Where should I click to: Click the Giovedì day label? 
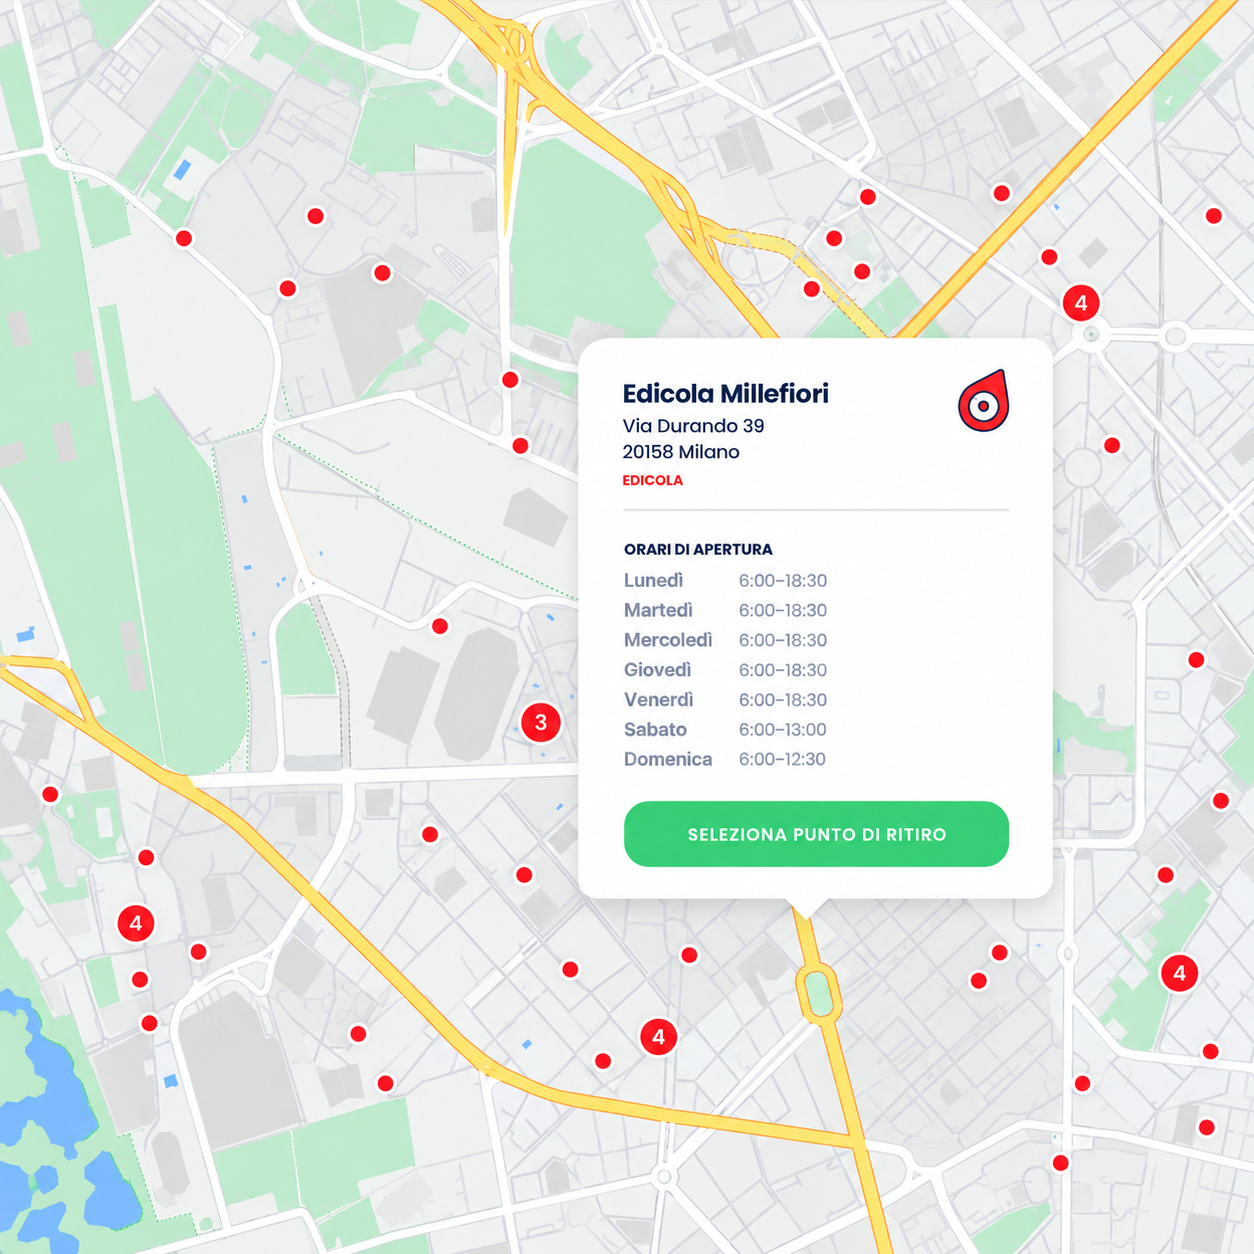coord(658,670)
